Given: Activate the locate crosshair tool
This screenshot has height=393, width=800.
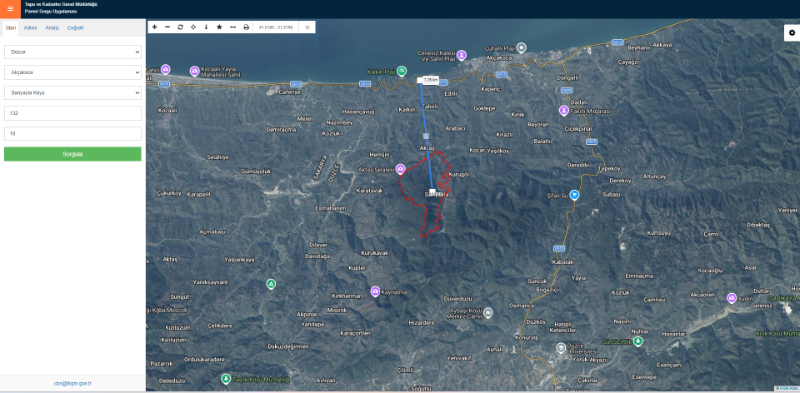Looking at the screenshot, I should point(193,27).
